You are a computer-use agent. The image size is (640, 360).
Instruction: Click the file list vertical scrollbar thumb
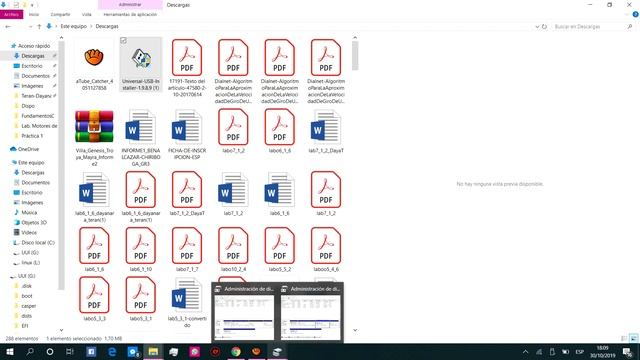355,55
